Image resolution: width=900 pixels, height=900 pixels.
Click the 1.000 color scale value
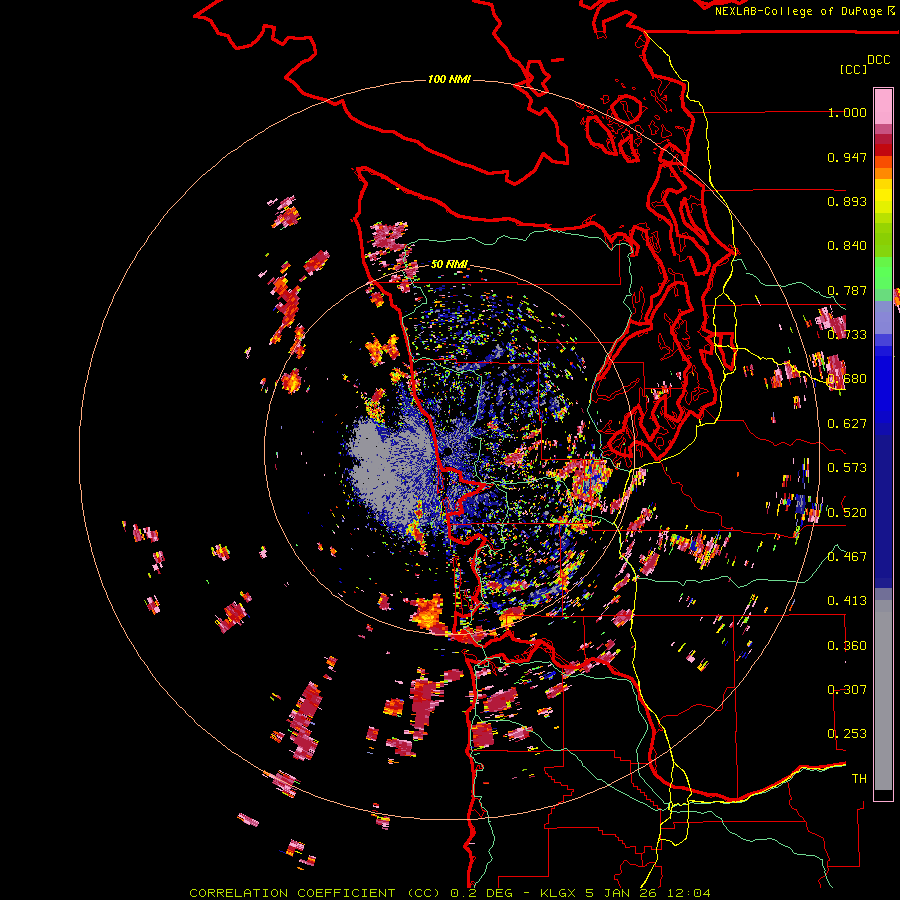pyautogui.click(x=847, y=112)
